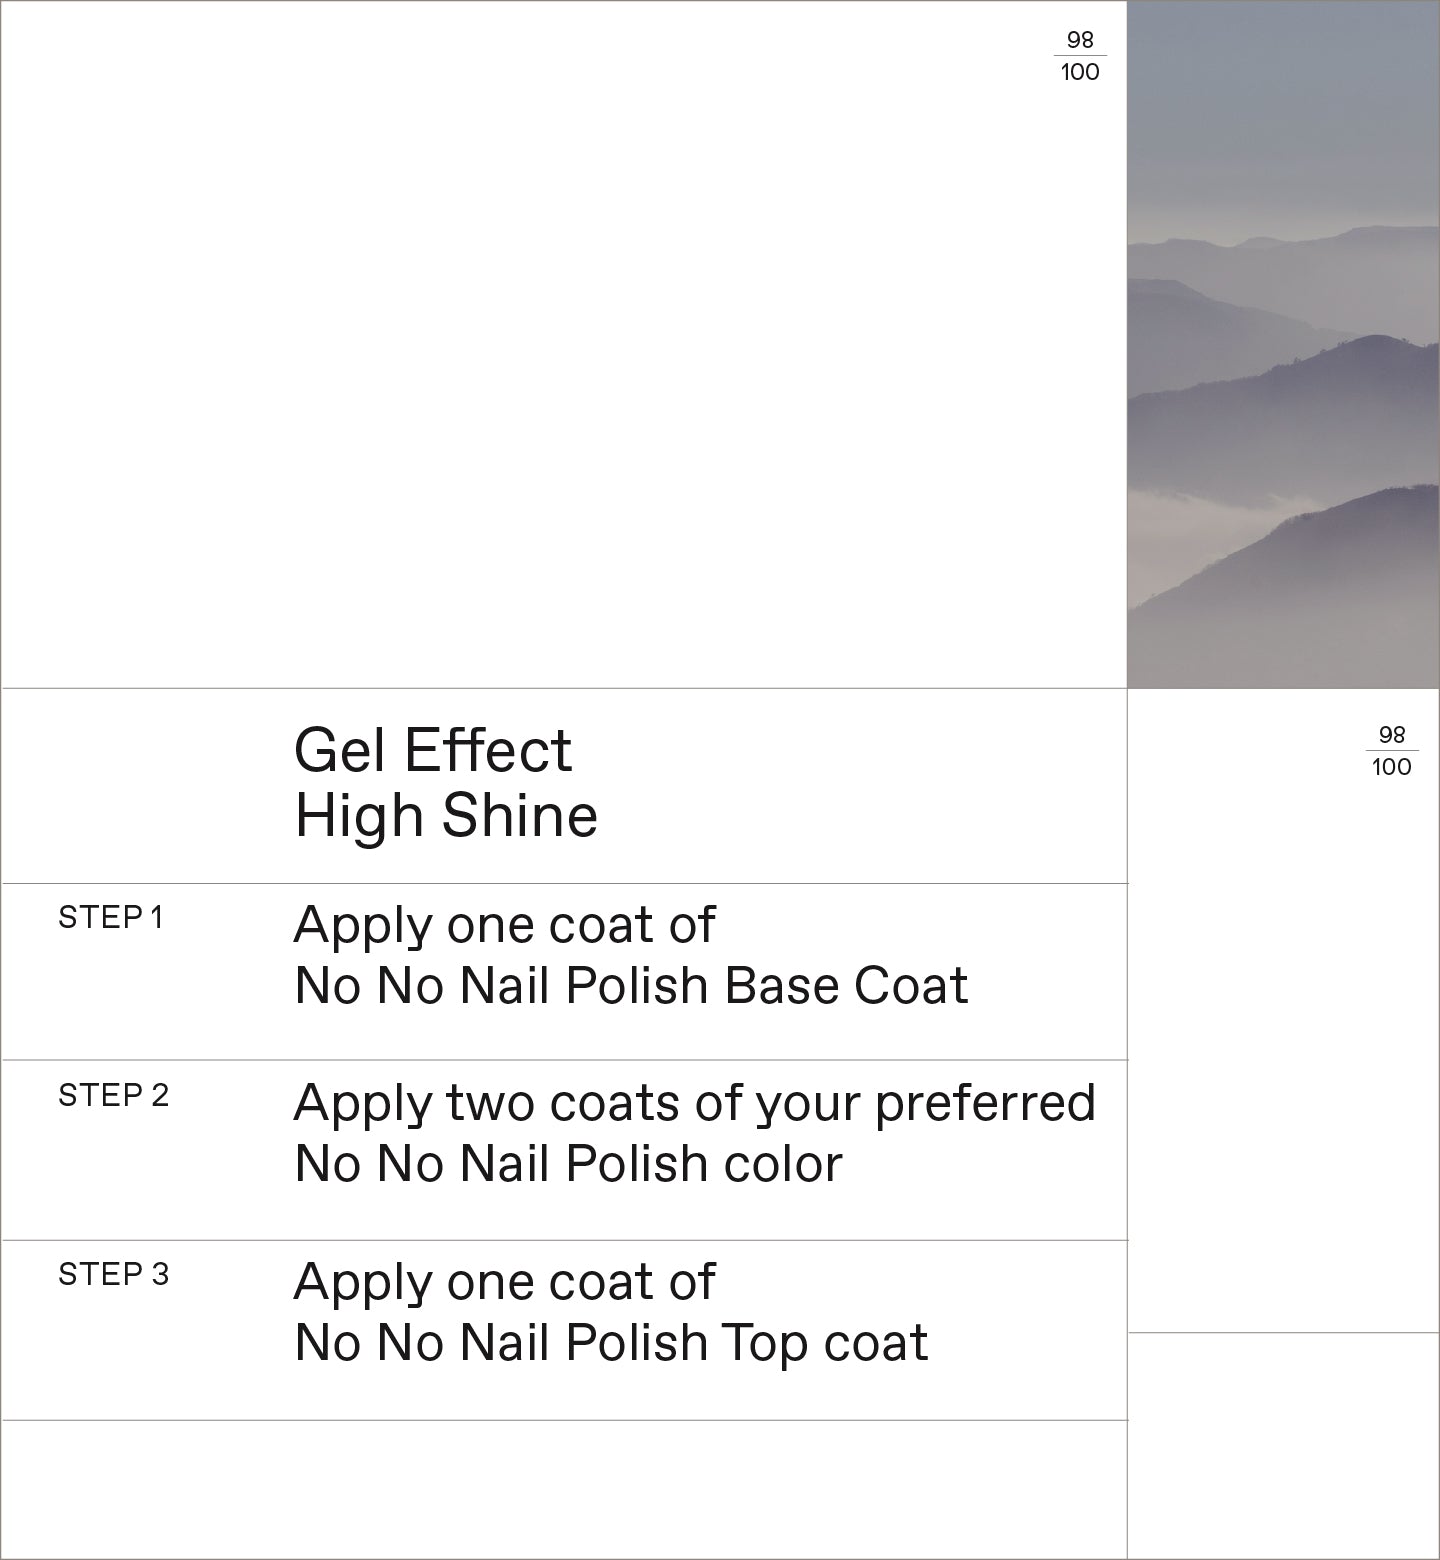Click "No No Nail Polish color" text
Image resolution: width=1440 pixels, height=1560 pixels.
568,1164
